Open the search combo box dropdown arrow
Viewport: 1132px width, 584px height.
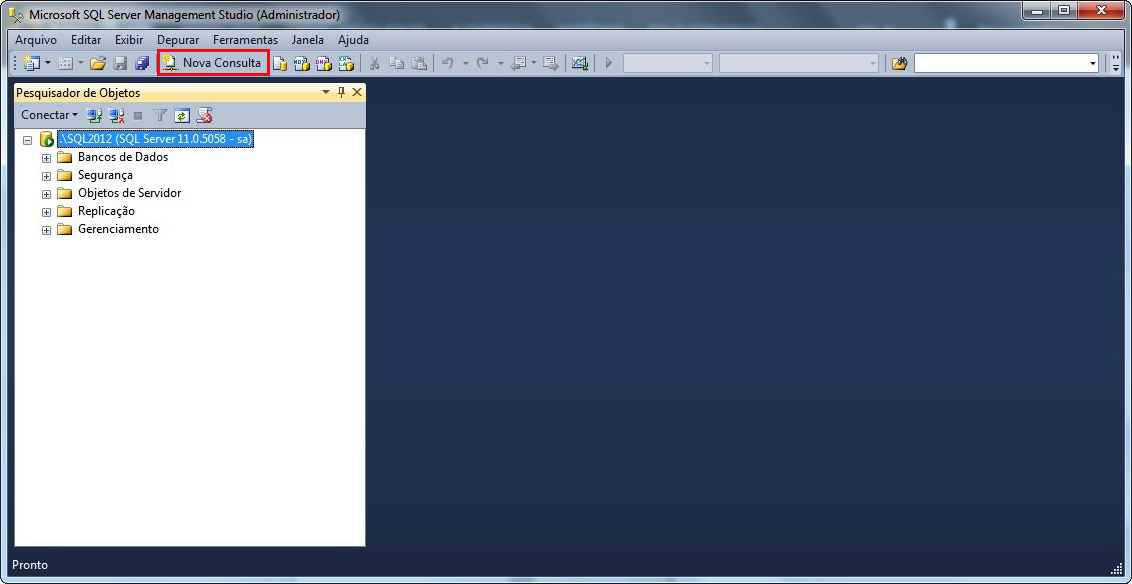tap(1092, 63)
